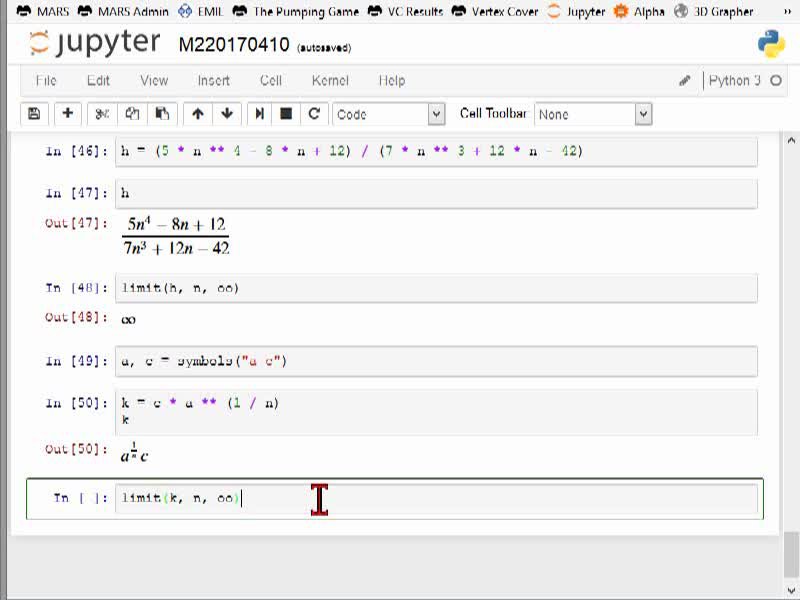Open the Edit menu
Screen dimensions: 800x600
pos(98,81)
